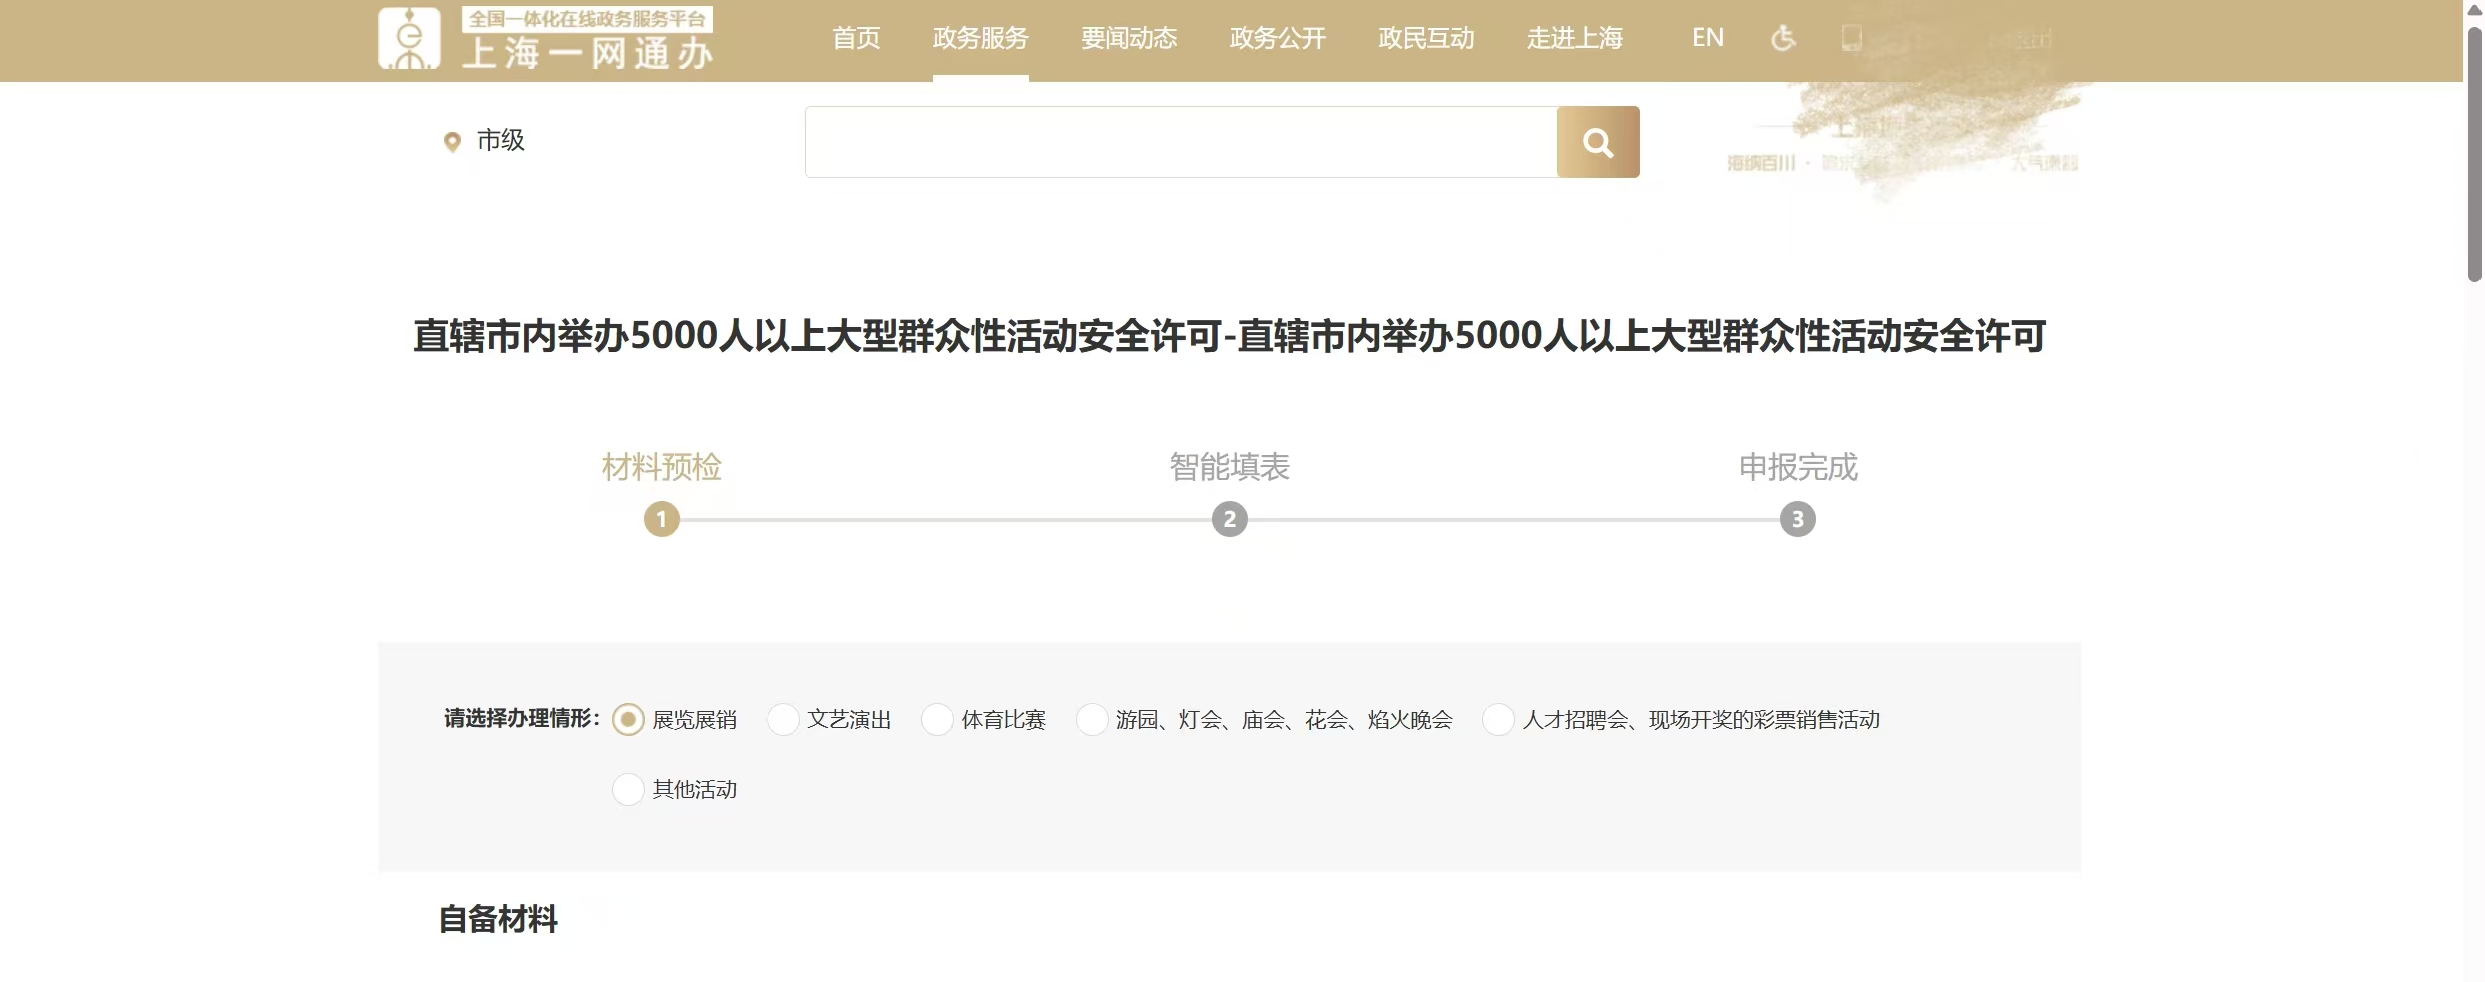Click step 2 circle under 智能填表
This screenshot has height=982, width=2485.
pyautogui.click(x=1229, y=520)
